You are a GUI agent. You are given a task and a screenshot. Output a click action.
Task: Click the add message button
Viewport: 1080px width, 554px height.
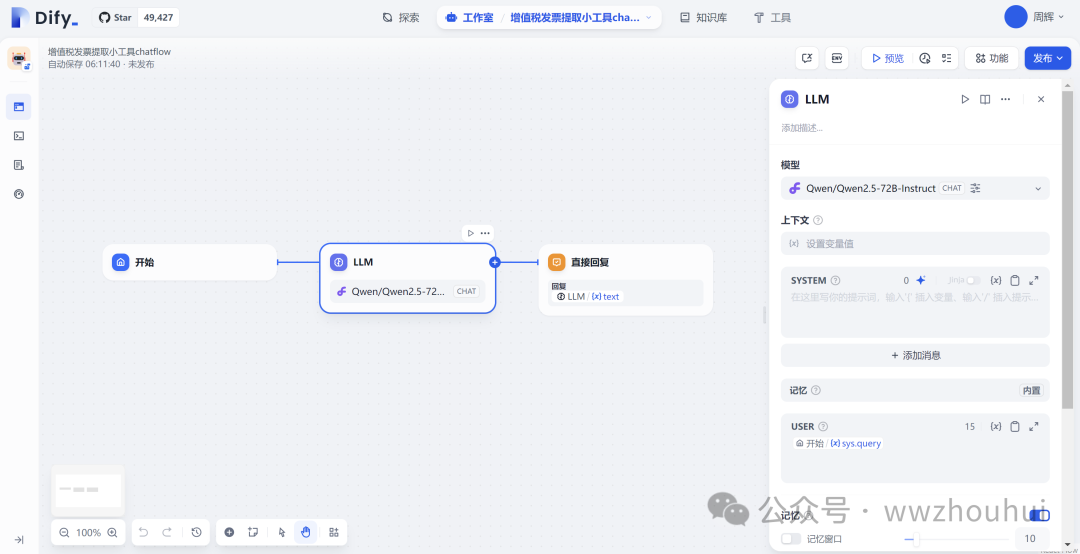click(915, 356)
